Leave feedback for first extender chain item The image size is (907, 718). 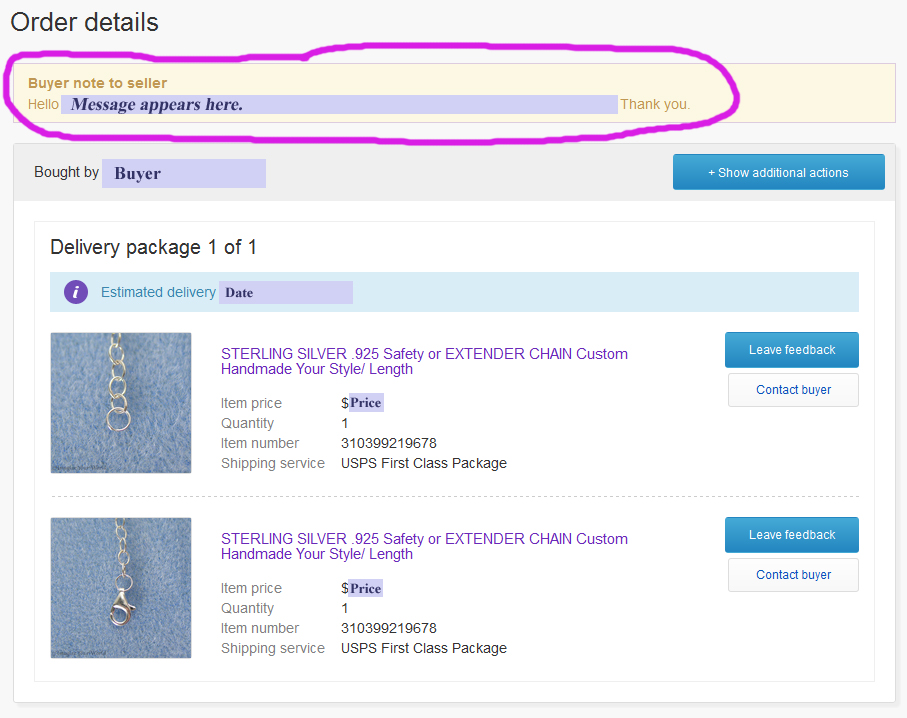click(x=792, y=349)
